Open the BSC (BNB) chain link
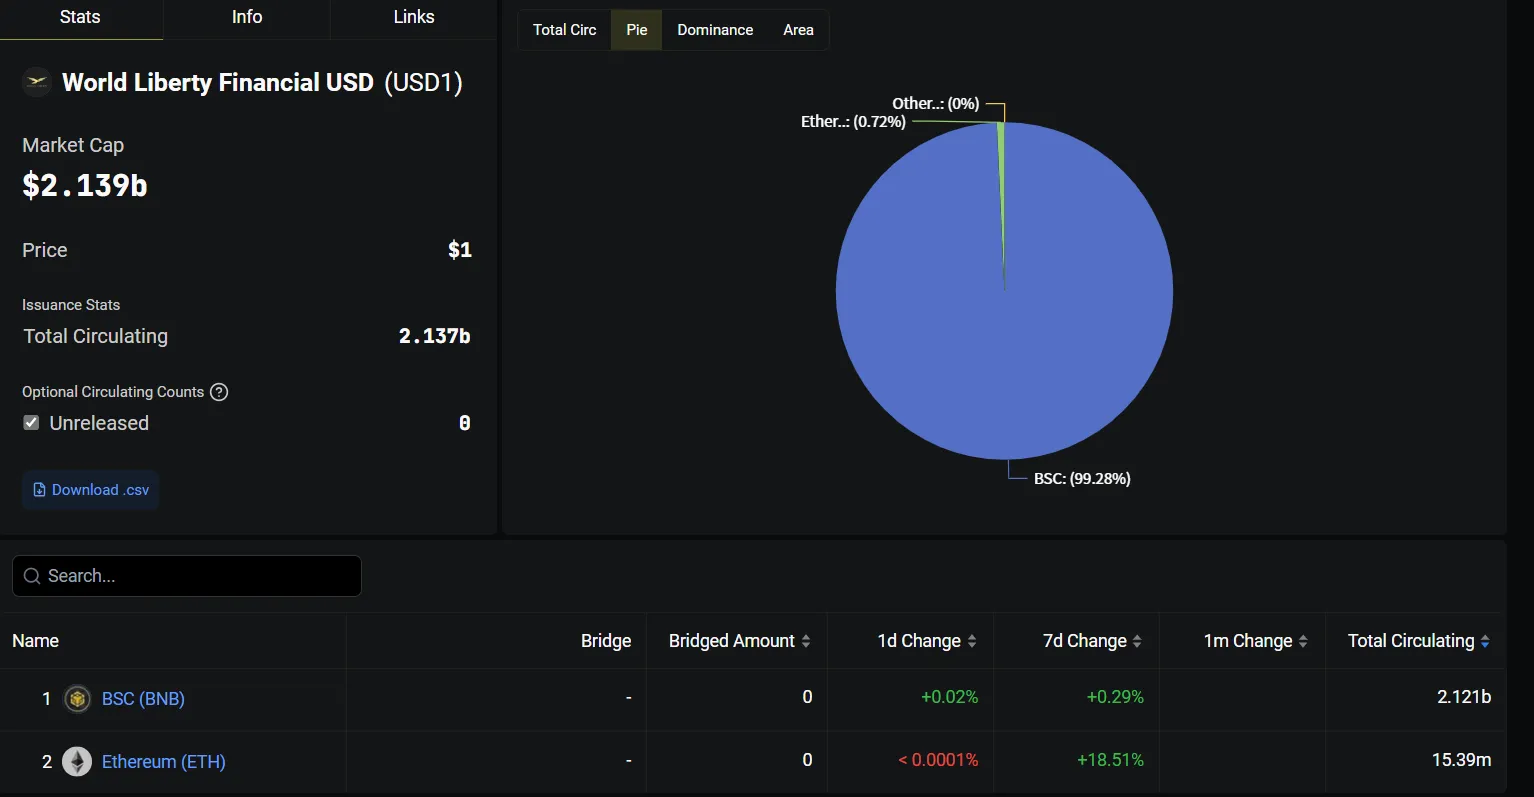The height and width of the screenshot is (797, 1534). click(x=143, y=699)
